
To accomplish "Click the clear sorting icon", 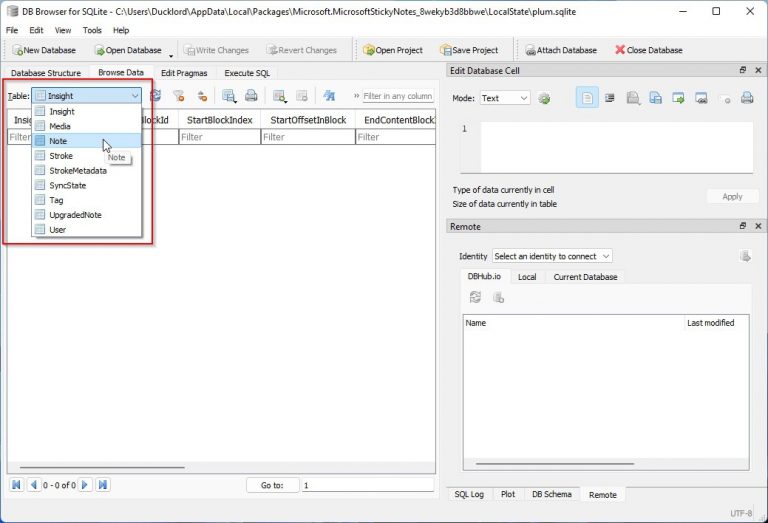I will [x=202, y=95].
